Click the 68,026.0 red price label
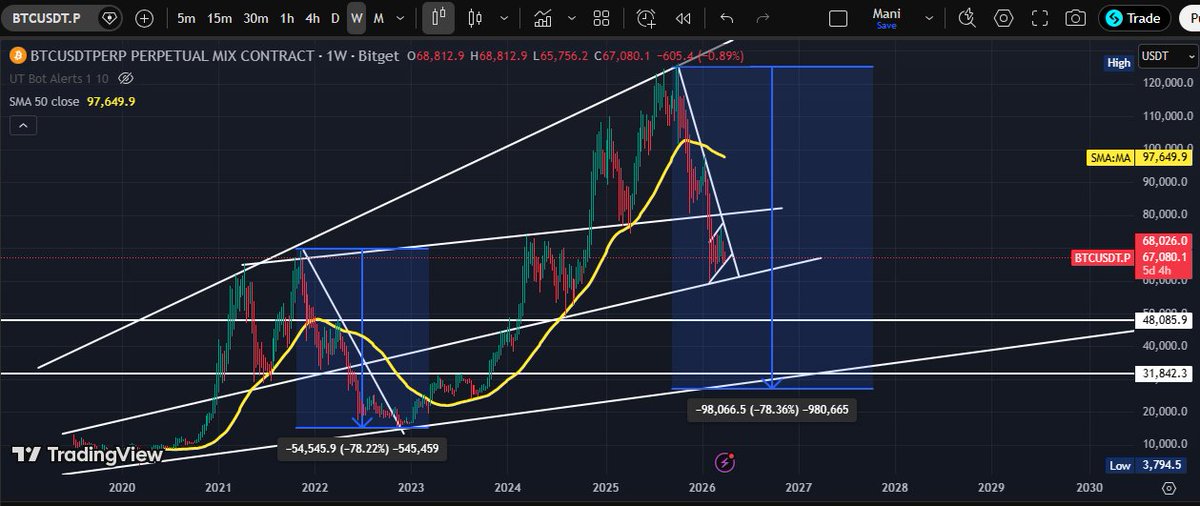 click(x=1163, y=241)
